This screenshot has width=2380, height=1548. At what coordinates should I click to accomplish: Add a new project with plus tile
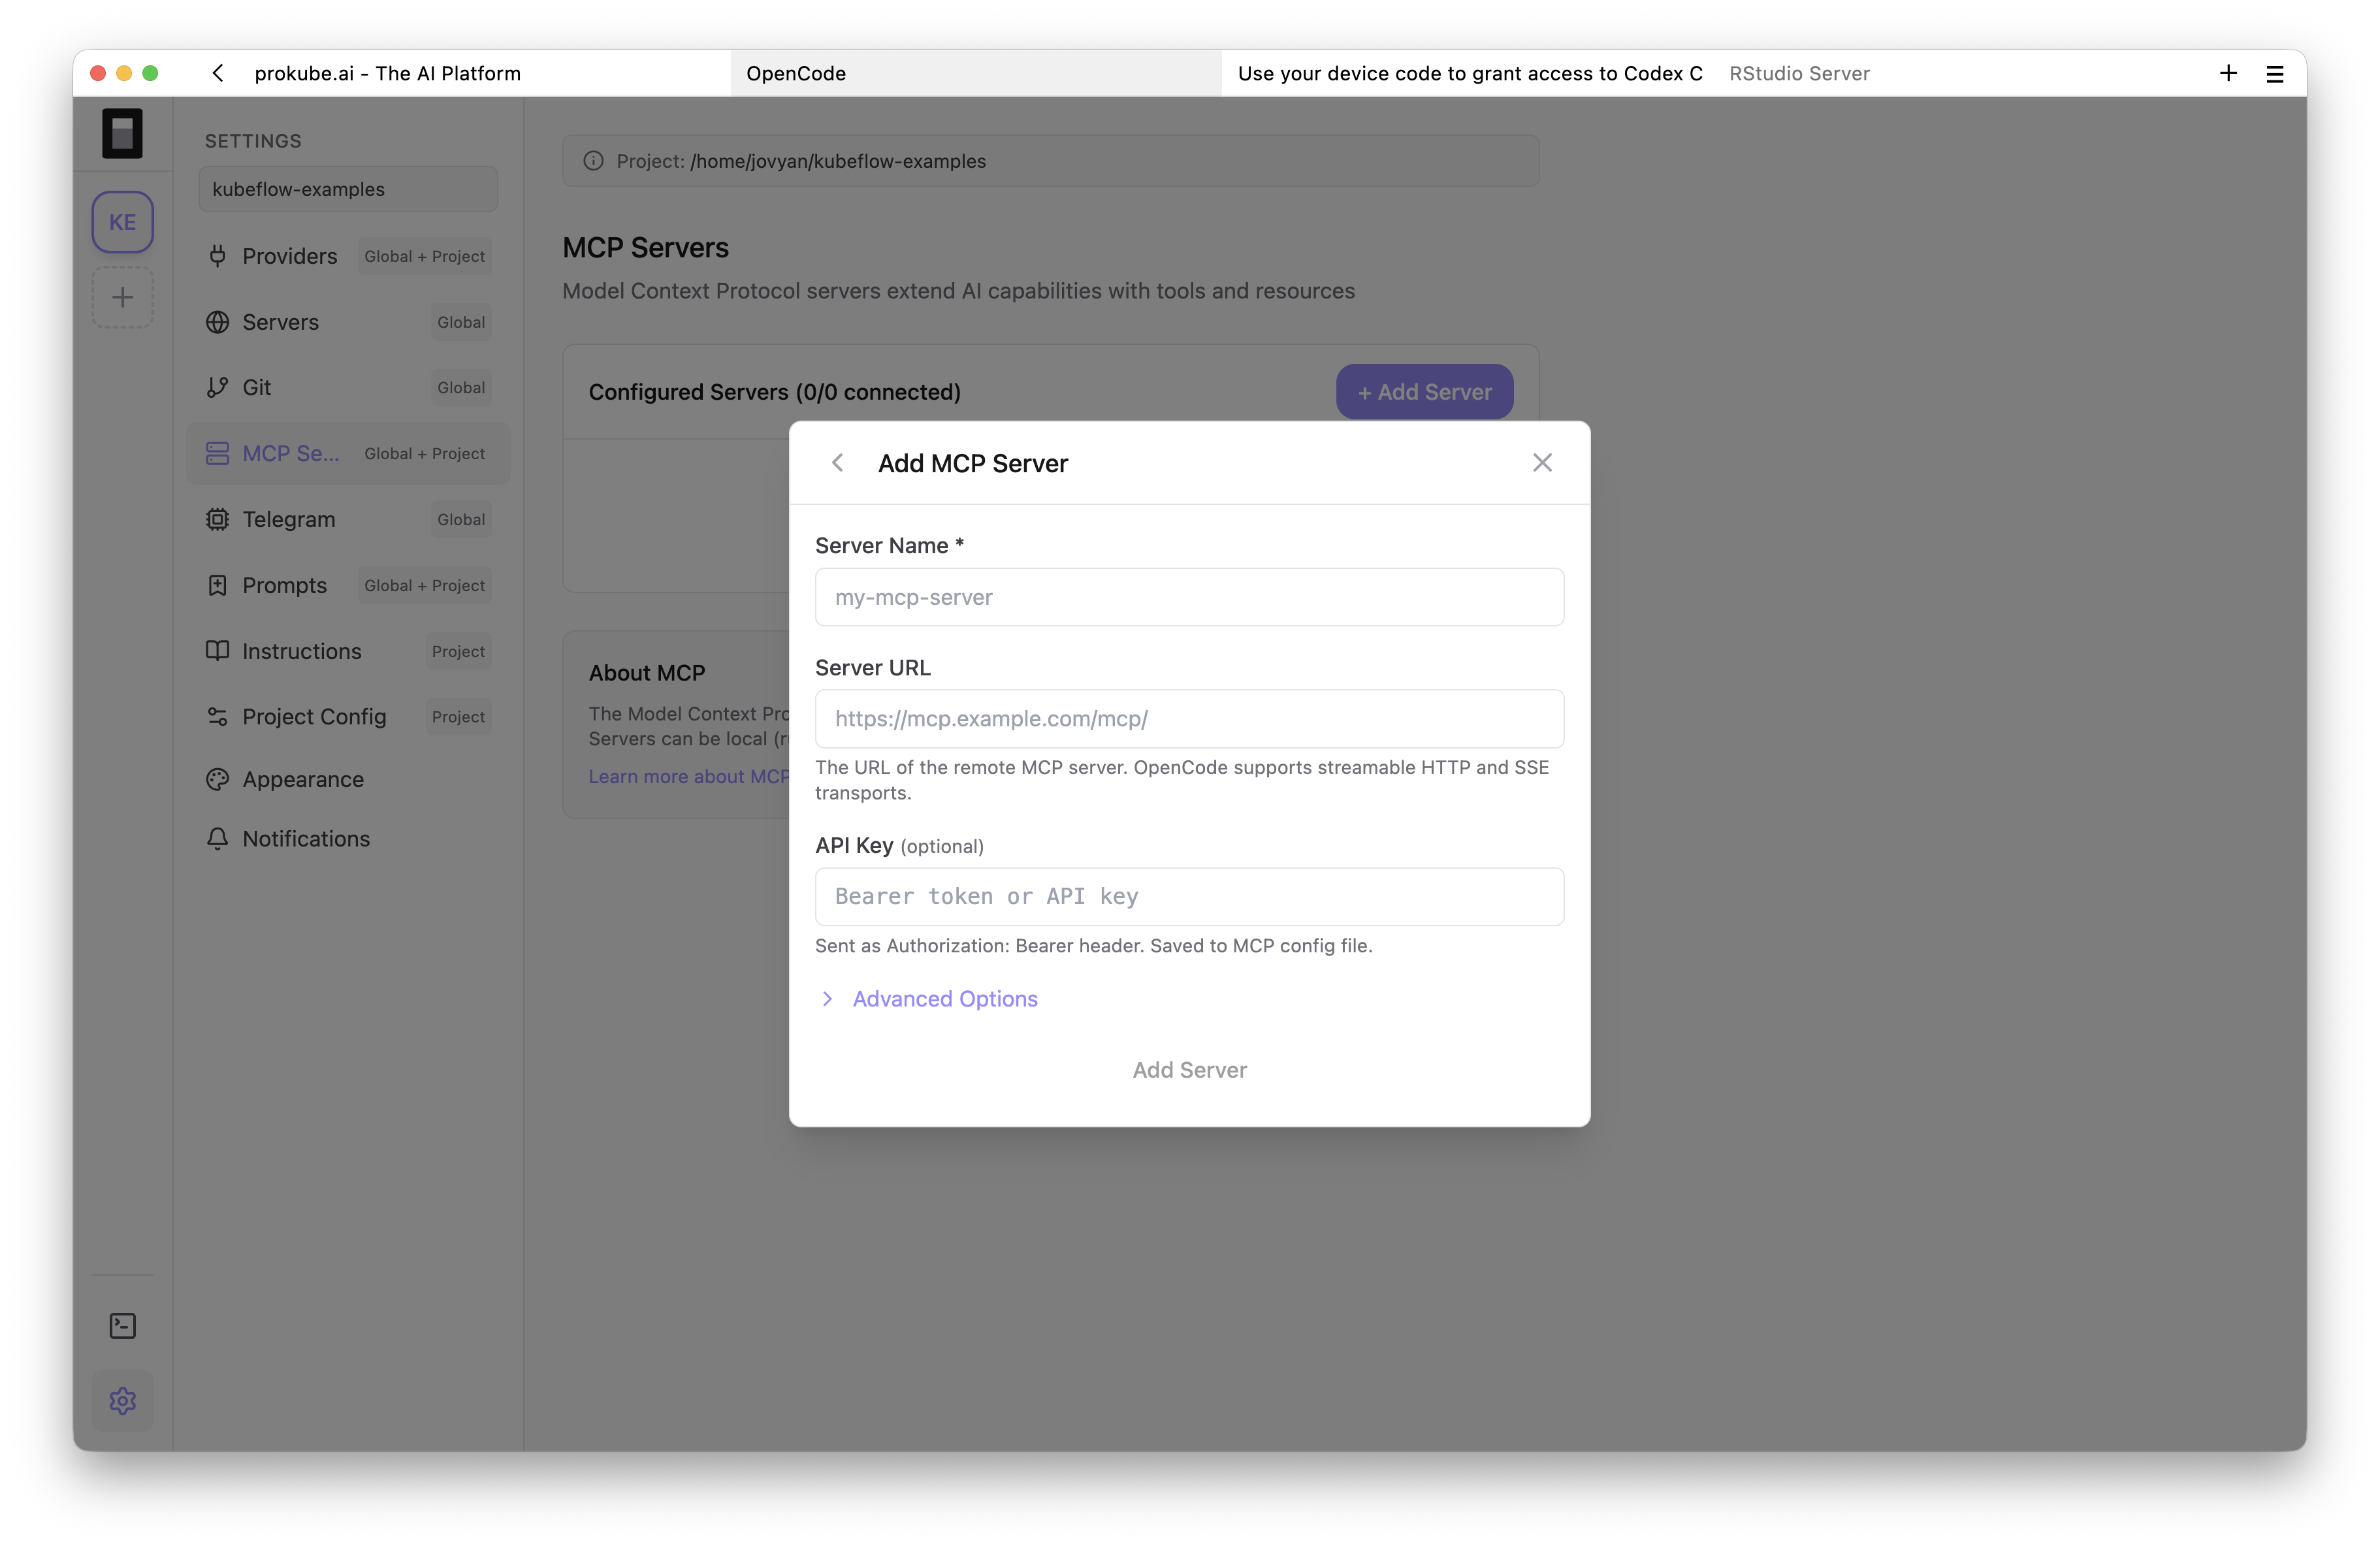pyautogui.click(x=122, y=297)
